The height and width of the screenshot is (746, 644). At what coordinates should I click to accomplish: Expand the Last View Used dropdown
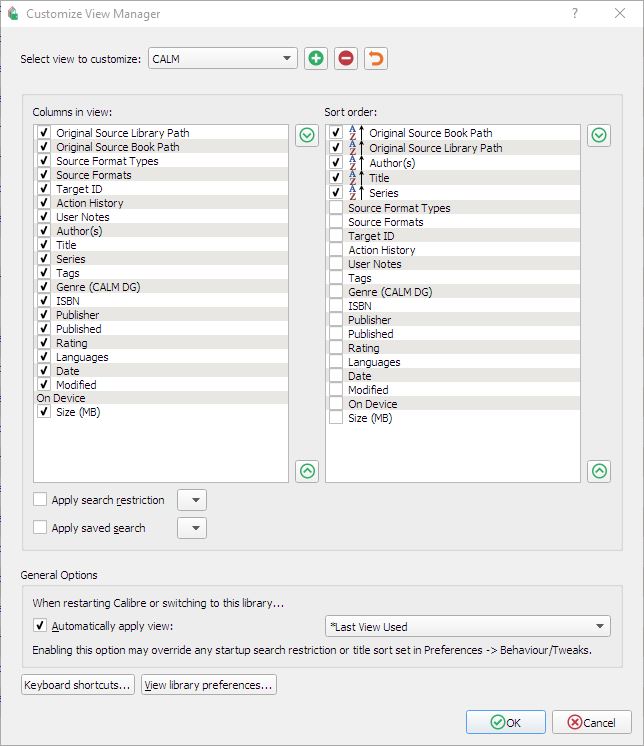click(468, 627)
